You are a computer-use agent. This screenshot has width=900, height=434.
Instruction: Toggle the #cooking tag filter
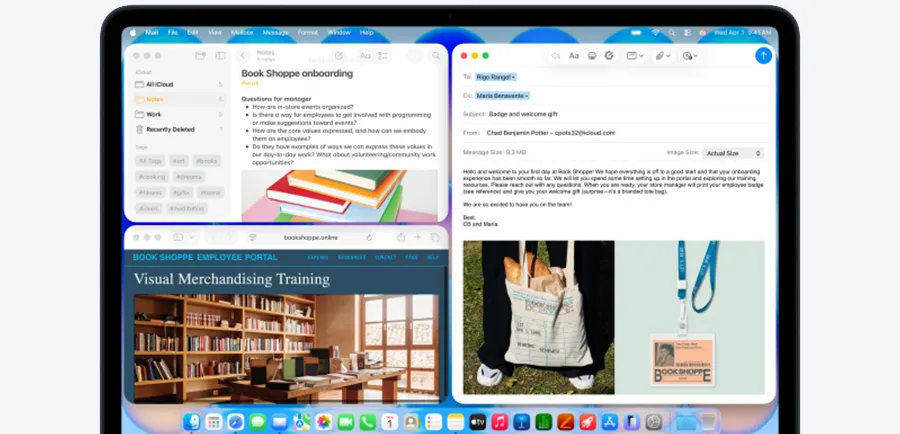click(151, 176)
